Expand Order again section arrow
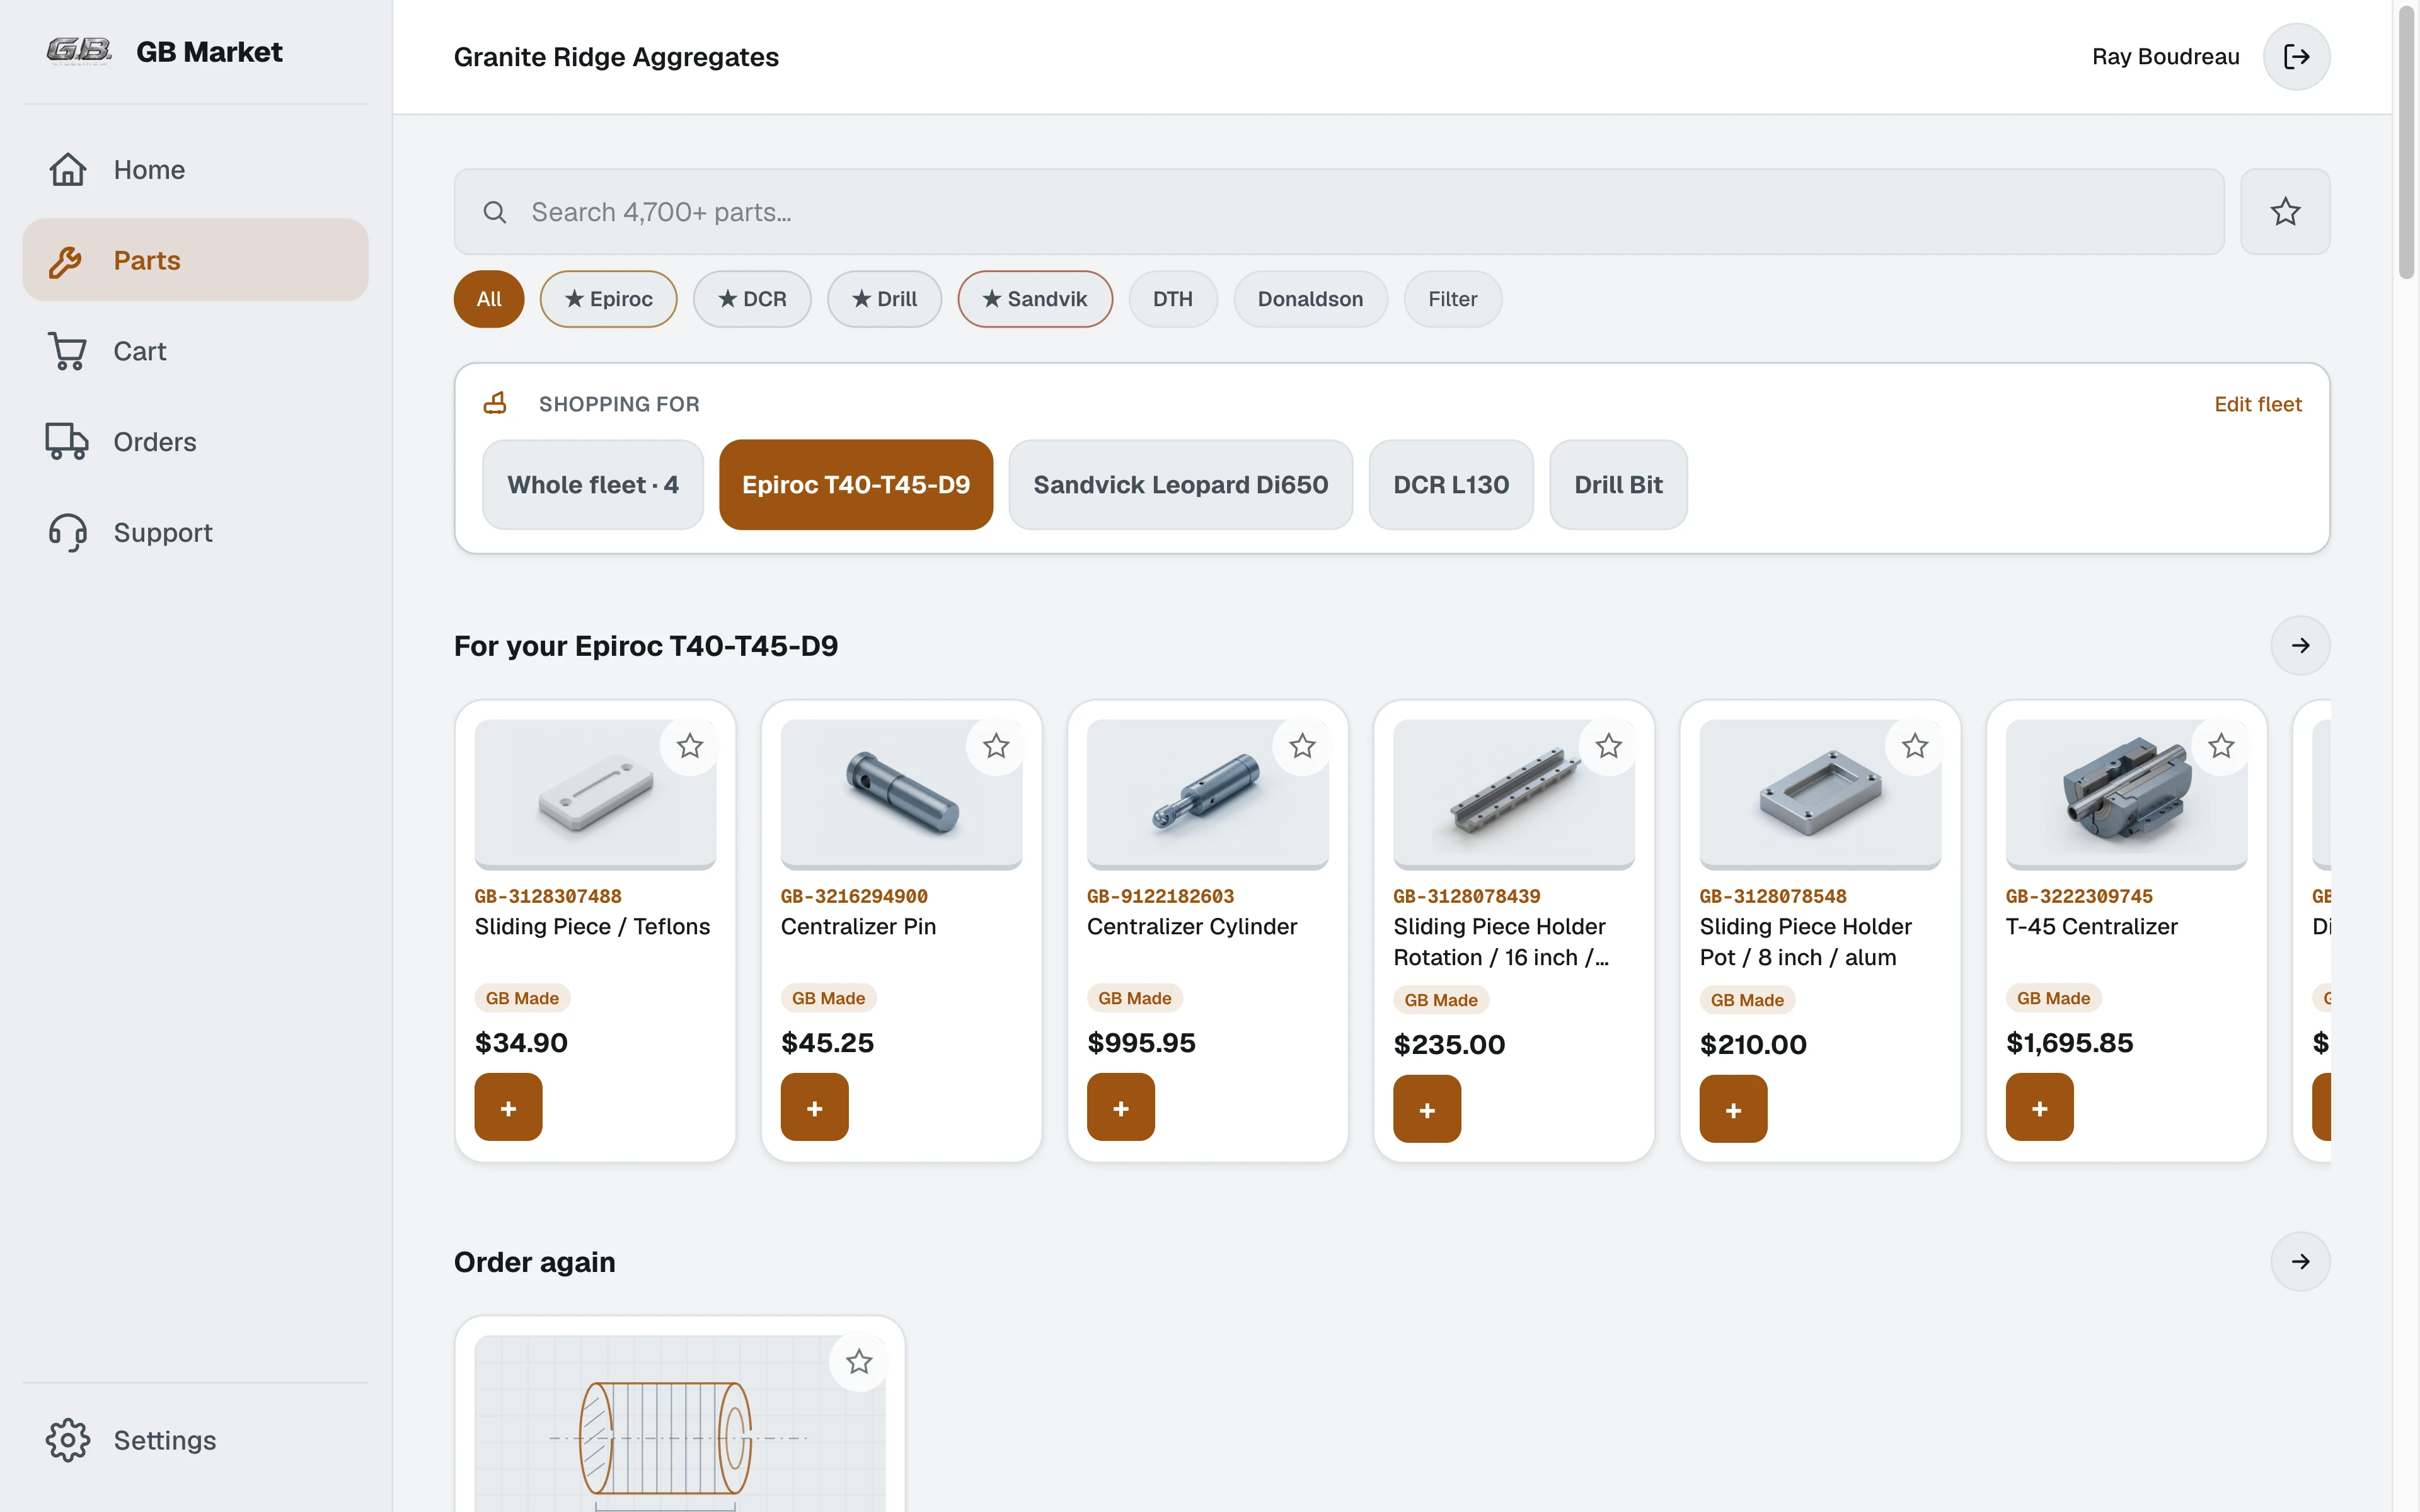Image resolution: width=2420 pixels, height=1512 pixels. point(2300,1262)
